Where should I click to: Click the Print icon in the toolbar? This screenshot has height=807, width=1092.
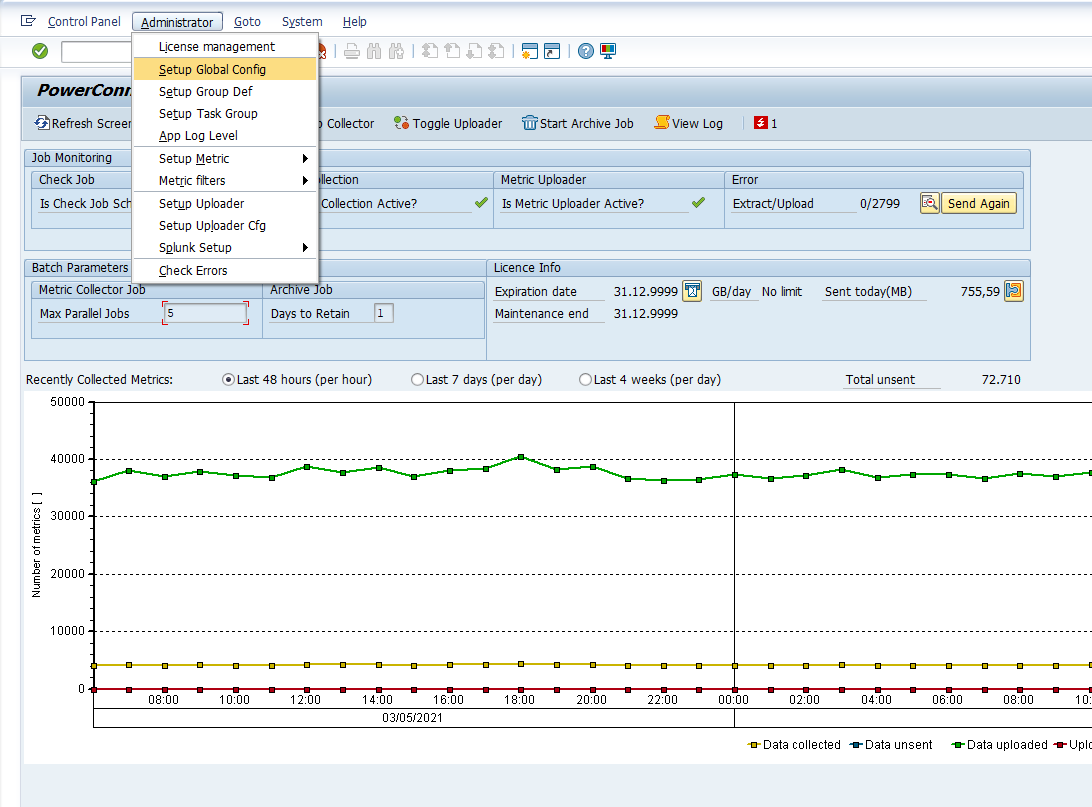click(x=352, y=51)
